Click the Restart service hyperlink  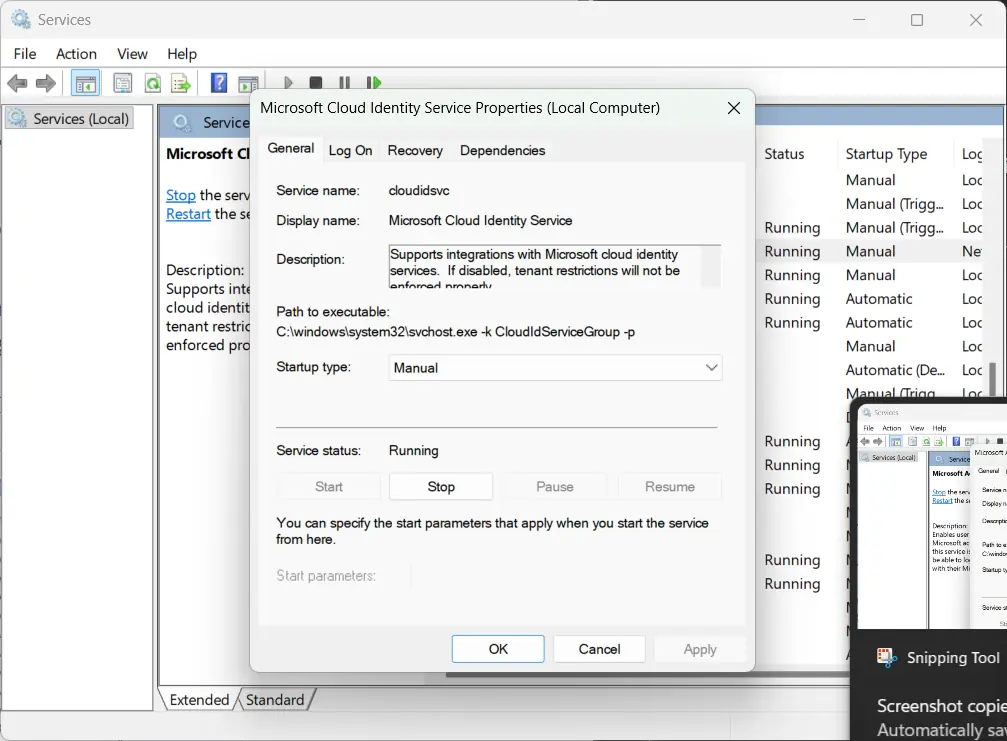[x=187, y=213]
